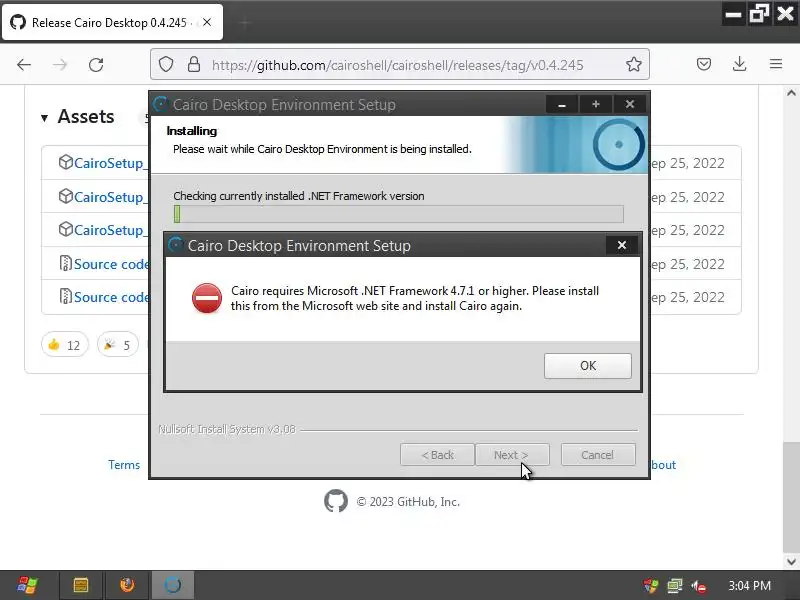Click the package icon of second CairoSetup

coord(65,196)
